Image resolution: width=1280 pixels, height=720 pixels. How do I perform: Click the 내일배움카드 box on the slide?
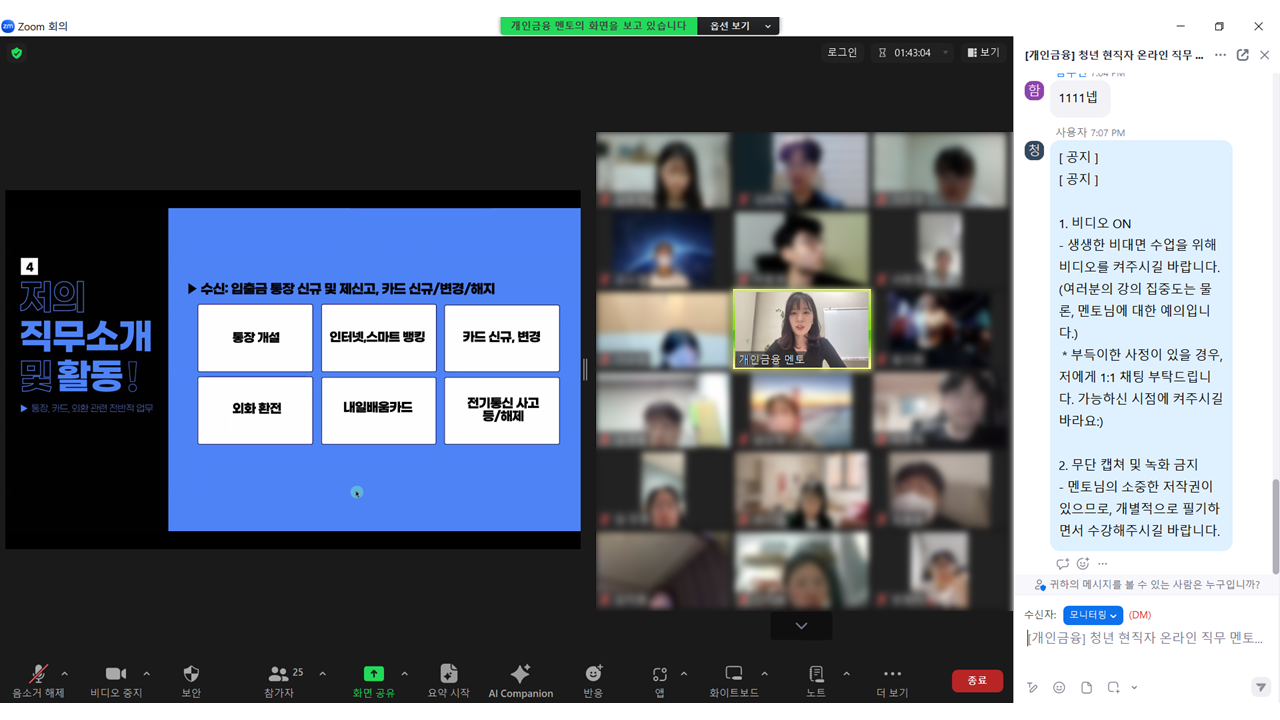[378, 410]
